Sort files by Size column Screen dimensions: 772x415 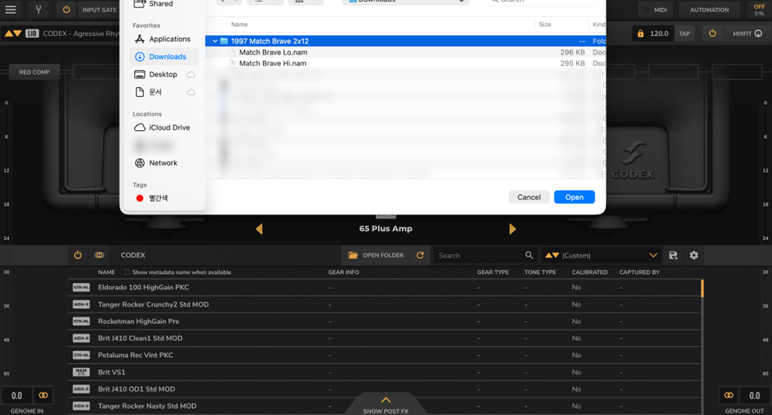coord(545,25)
